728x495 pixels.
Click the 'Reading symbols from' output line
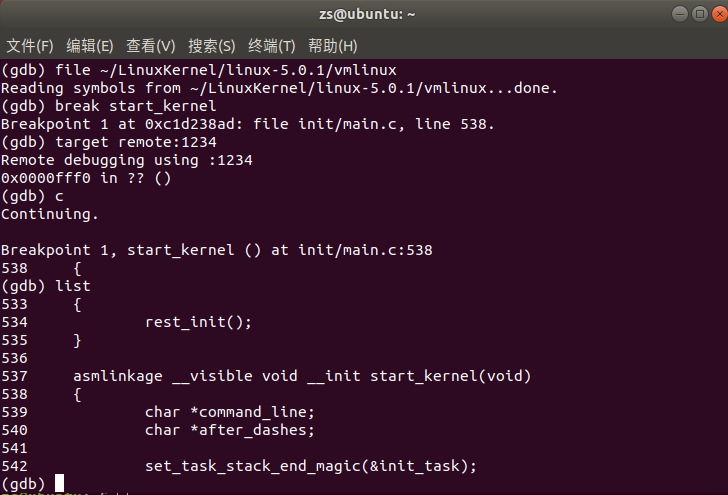click(x=279, y=88)
